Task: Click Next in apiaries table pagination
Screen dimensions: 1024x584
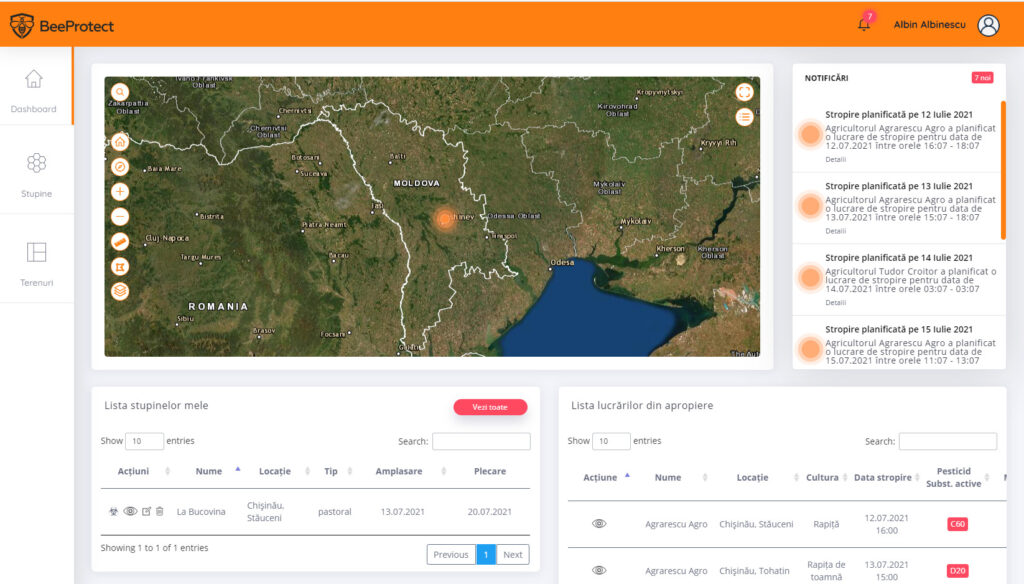Action: tap(513, 555)
